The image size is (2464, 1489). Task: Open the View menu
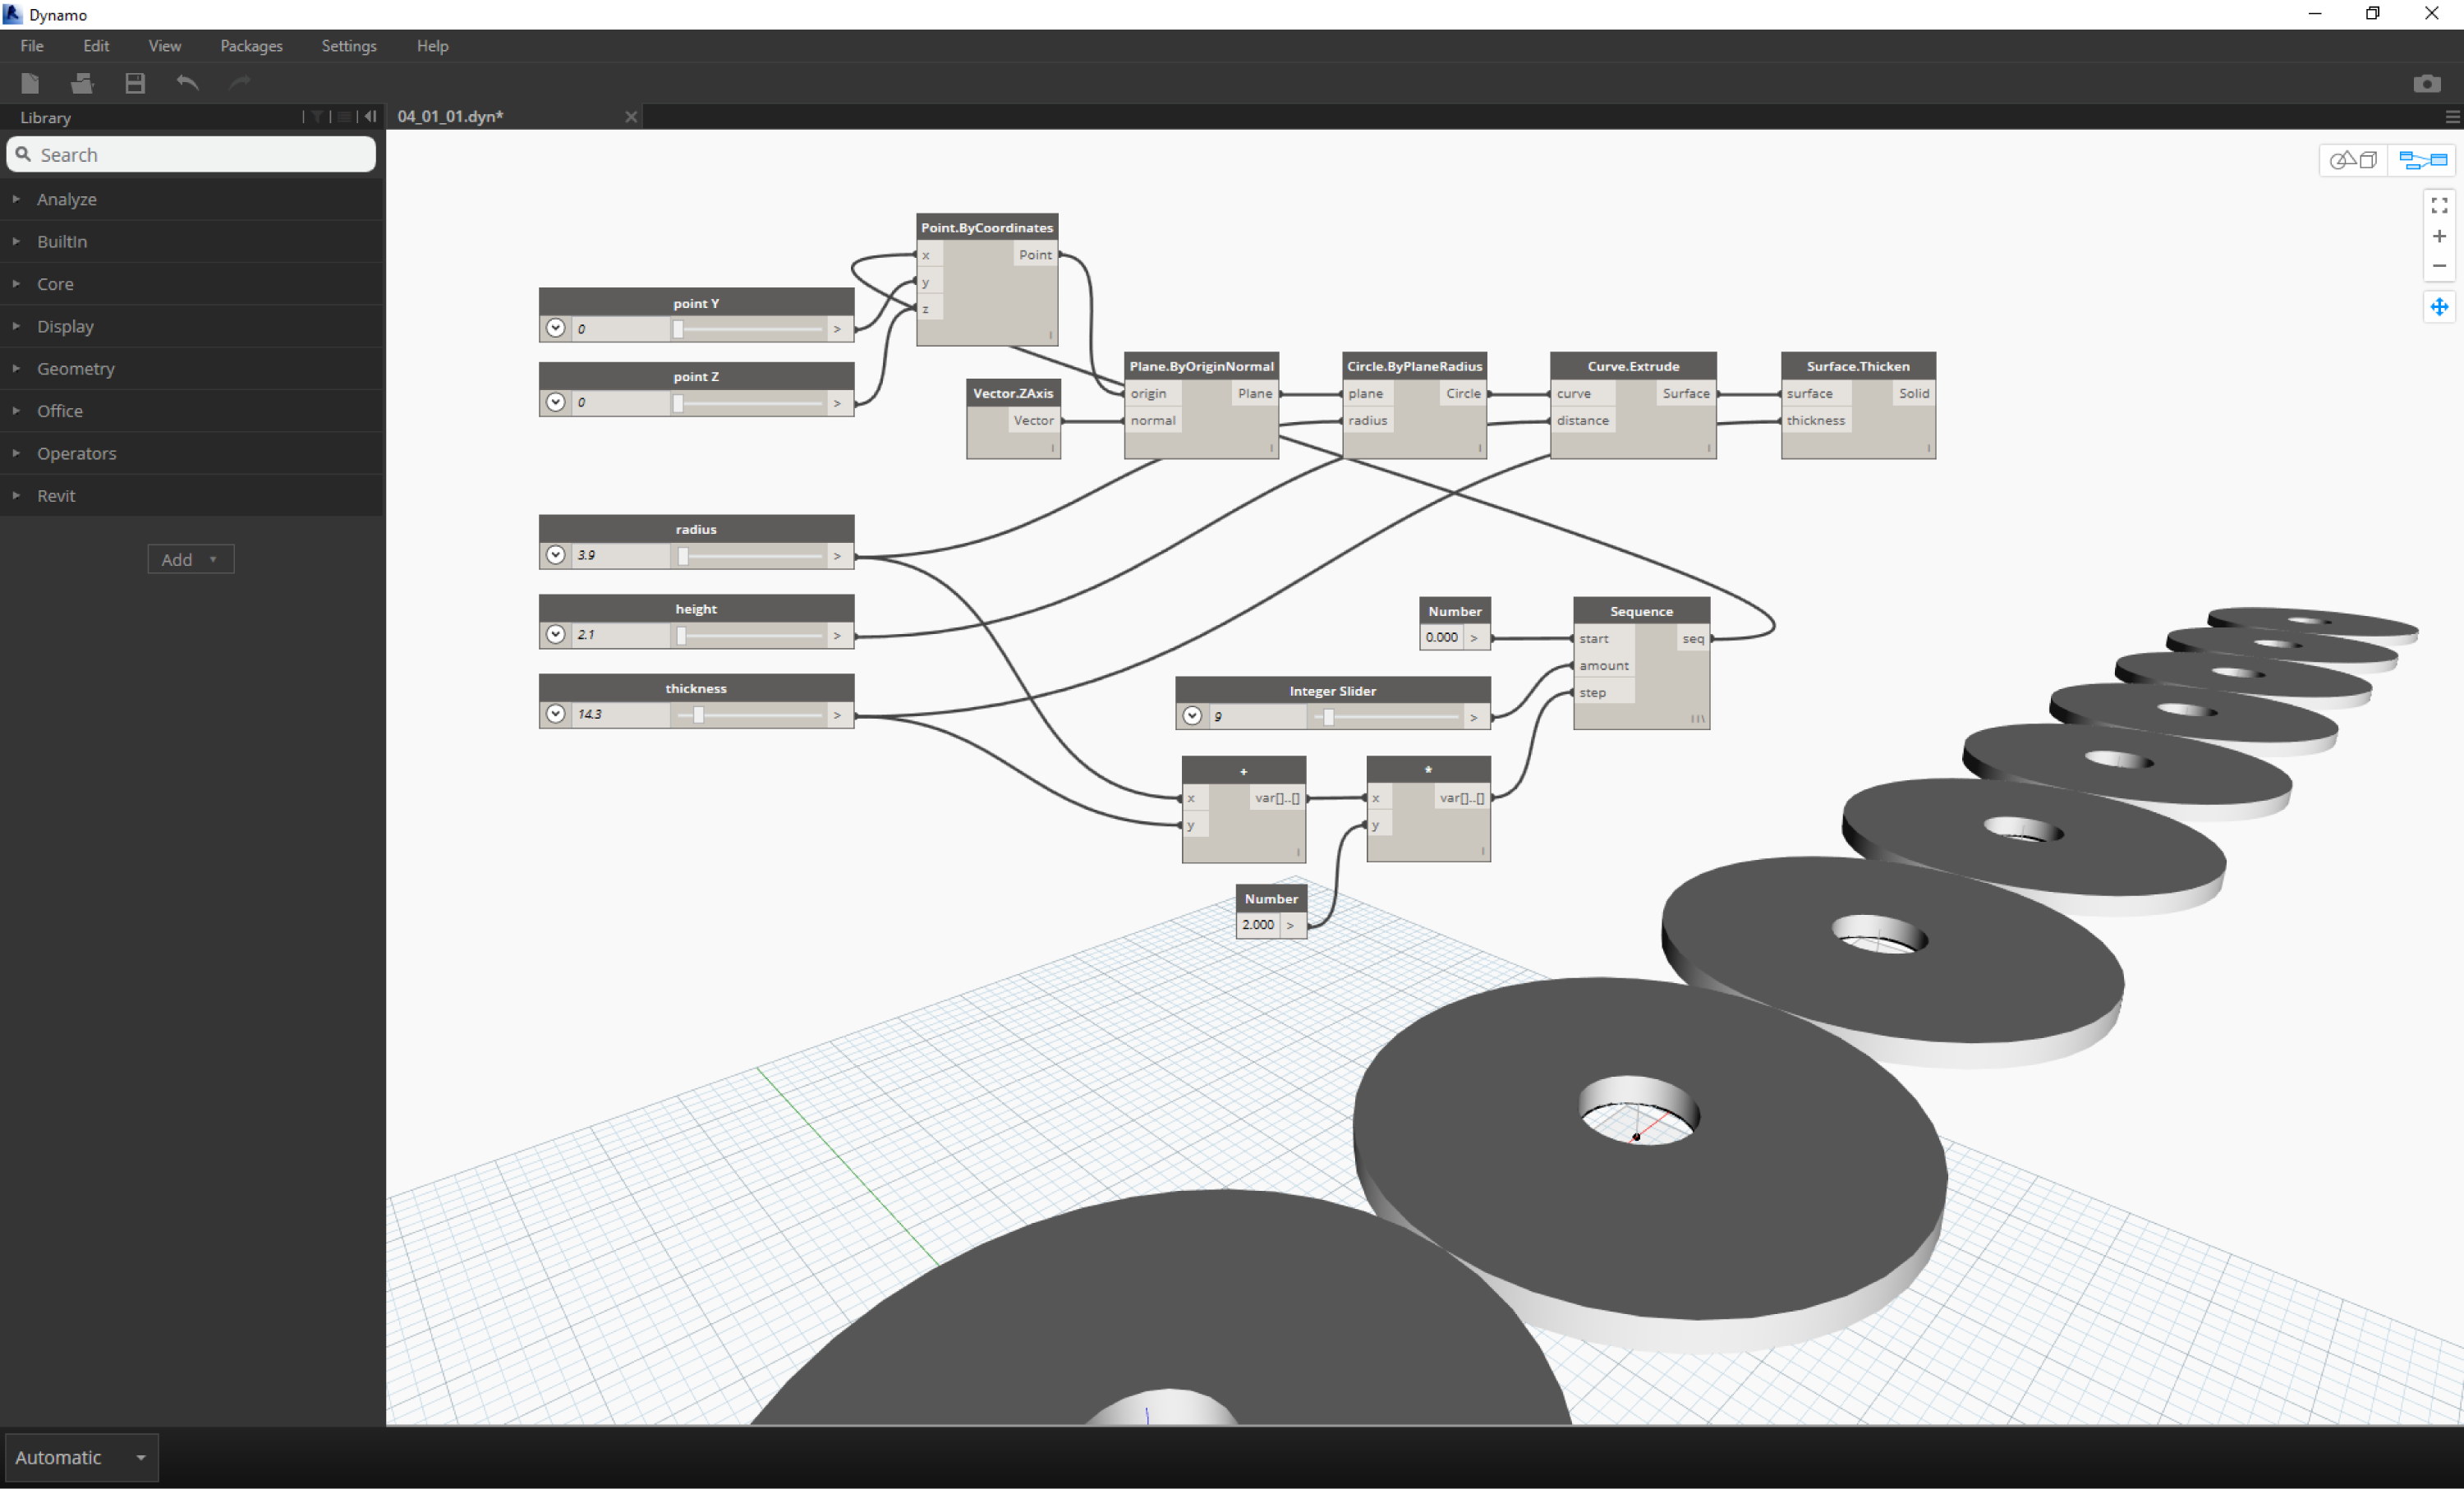tap(164, 46)
